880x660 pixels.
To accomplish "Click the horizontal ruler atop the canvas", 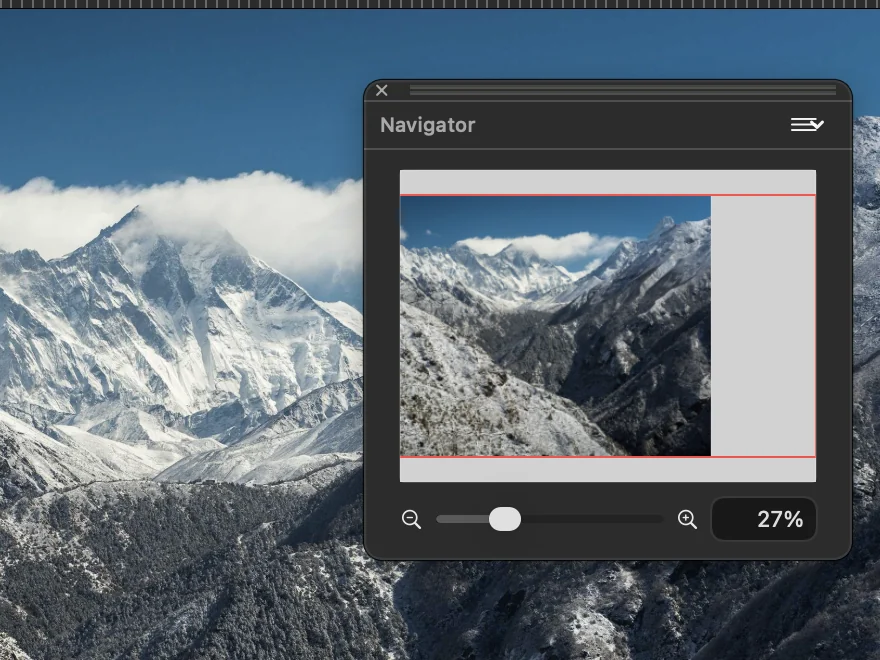I will 440,4.
